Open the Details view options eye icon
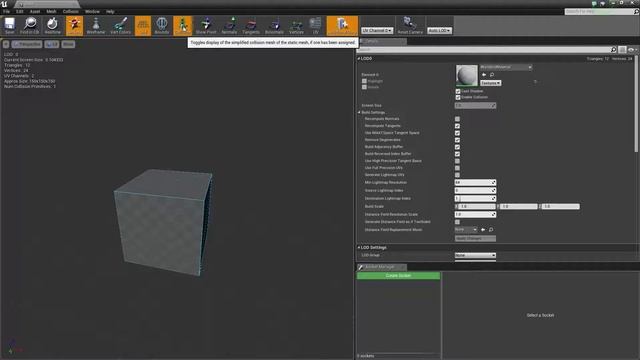The height and width of the screenshot is (360, 640). 632,50
